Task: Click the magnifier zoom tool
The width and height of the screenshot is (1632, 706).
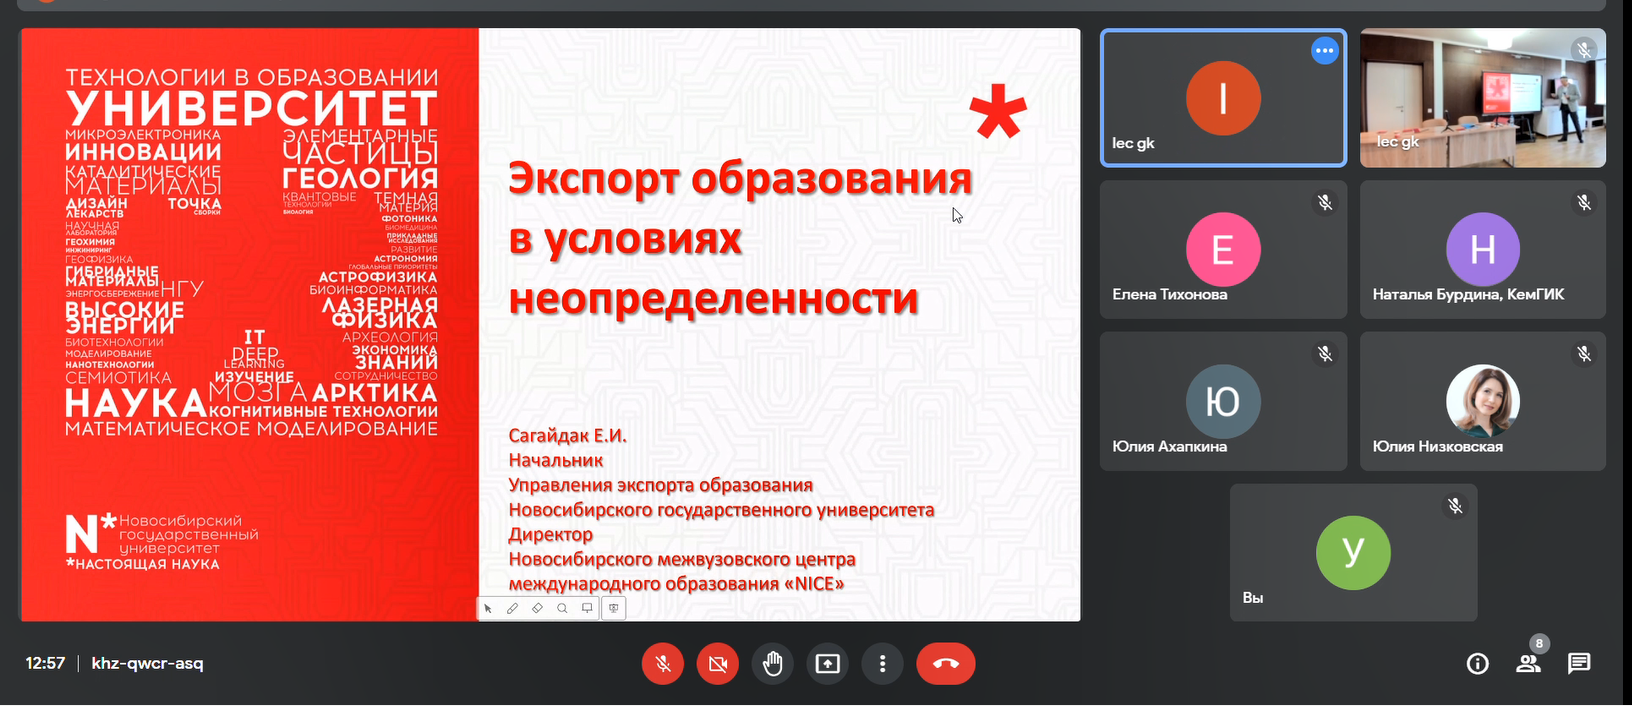Action: [x=562, y=608]
